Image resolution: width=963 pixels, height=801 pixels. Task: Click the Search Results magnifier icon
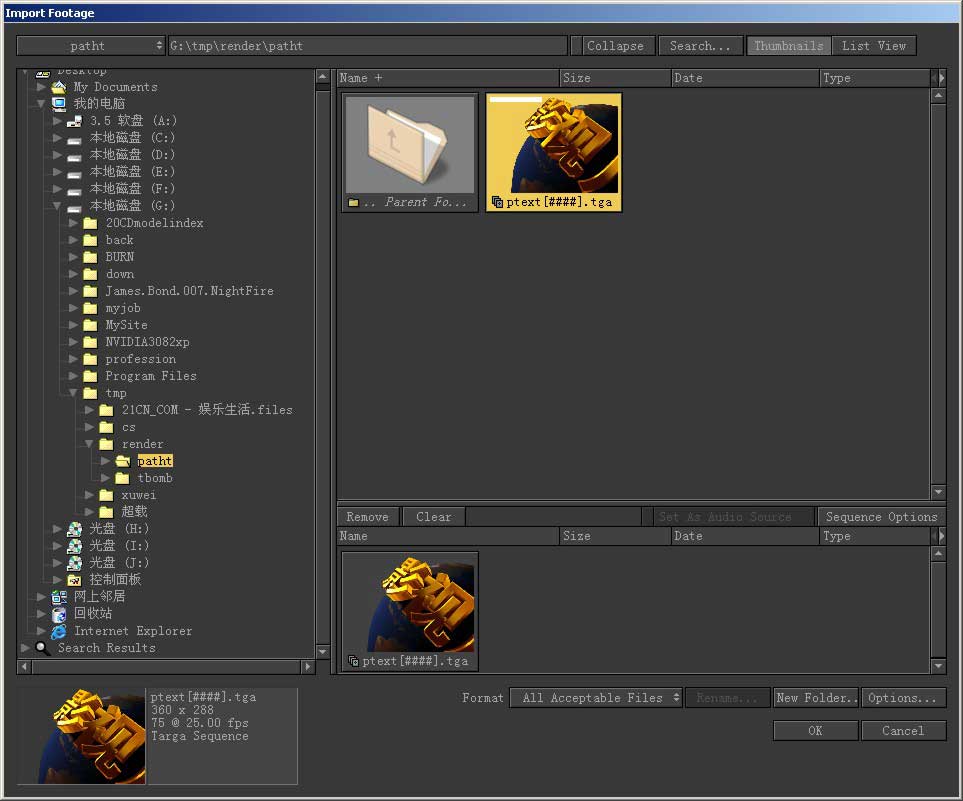pyautogui.click(x=42, y=648)
